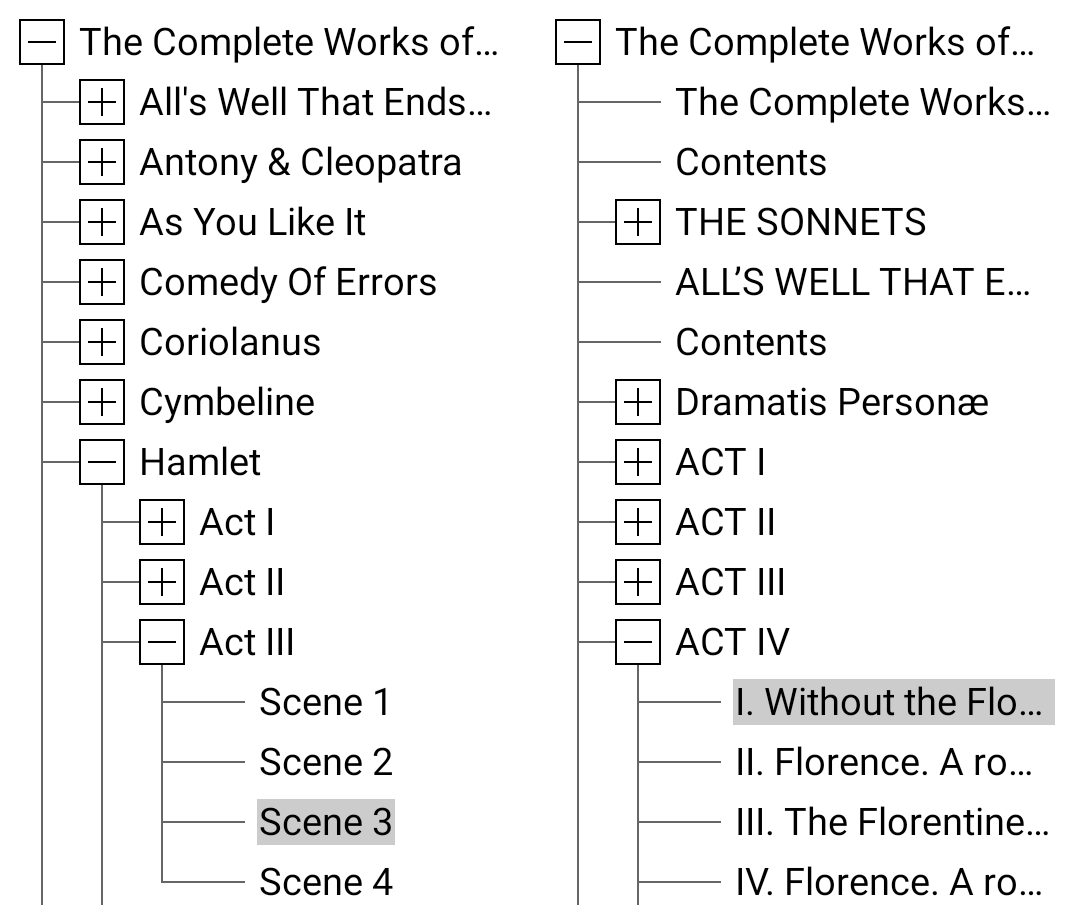Expand the Coriolanus node
The width and height of the screenshot is (1073, 905).
(101, 342)
